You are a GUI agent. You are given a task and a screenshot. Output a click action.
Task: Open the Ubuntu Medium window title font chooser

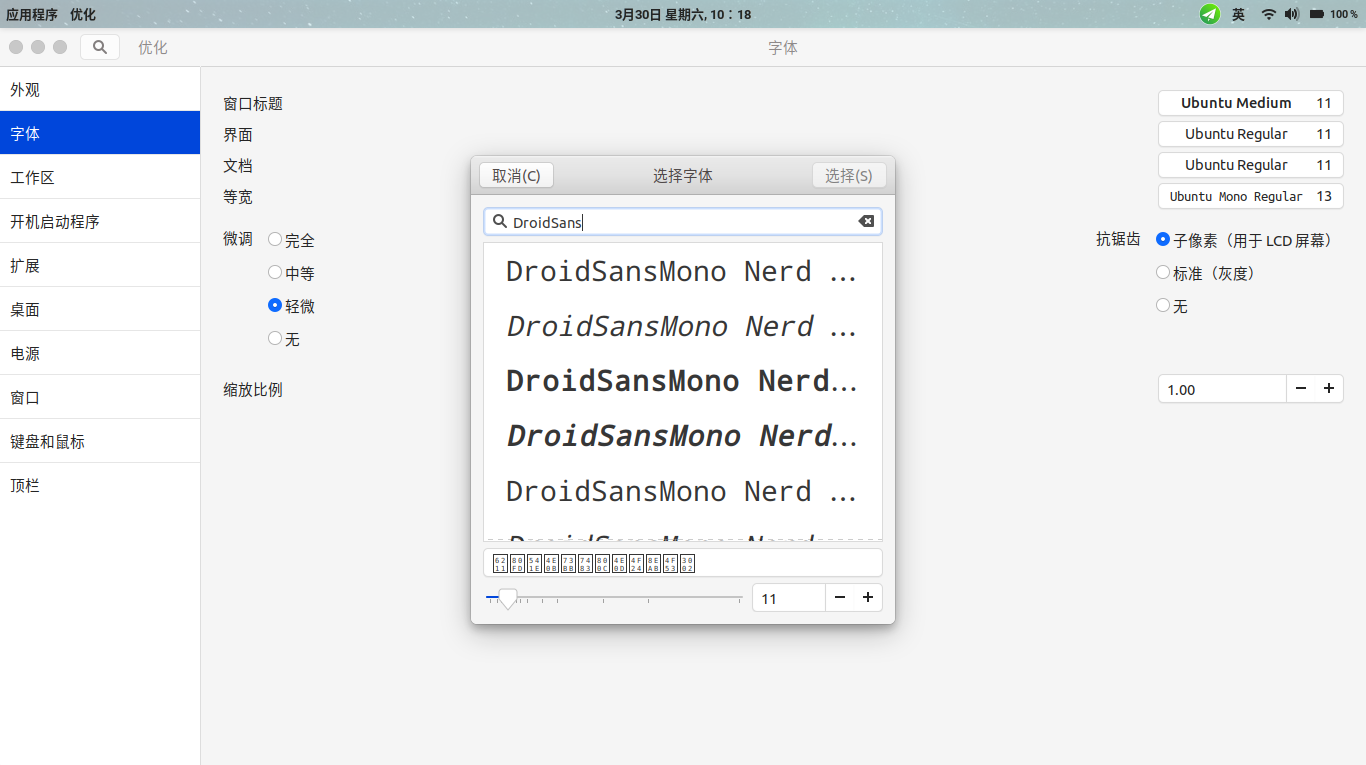point(1250,103)
